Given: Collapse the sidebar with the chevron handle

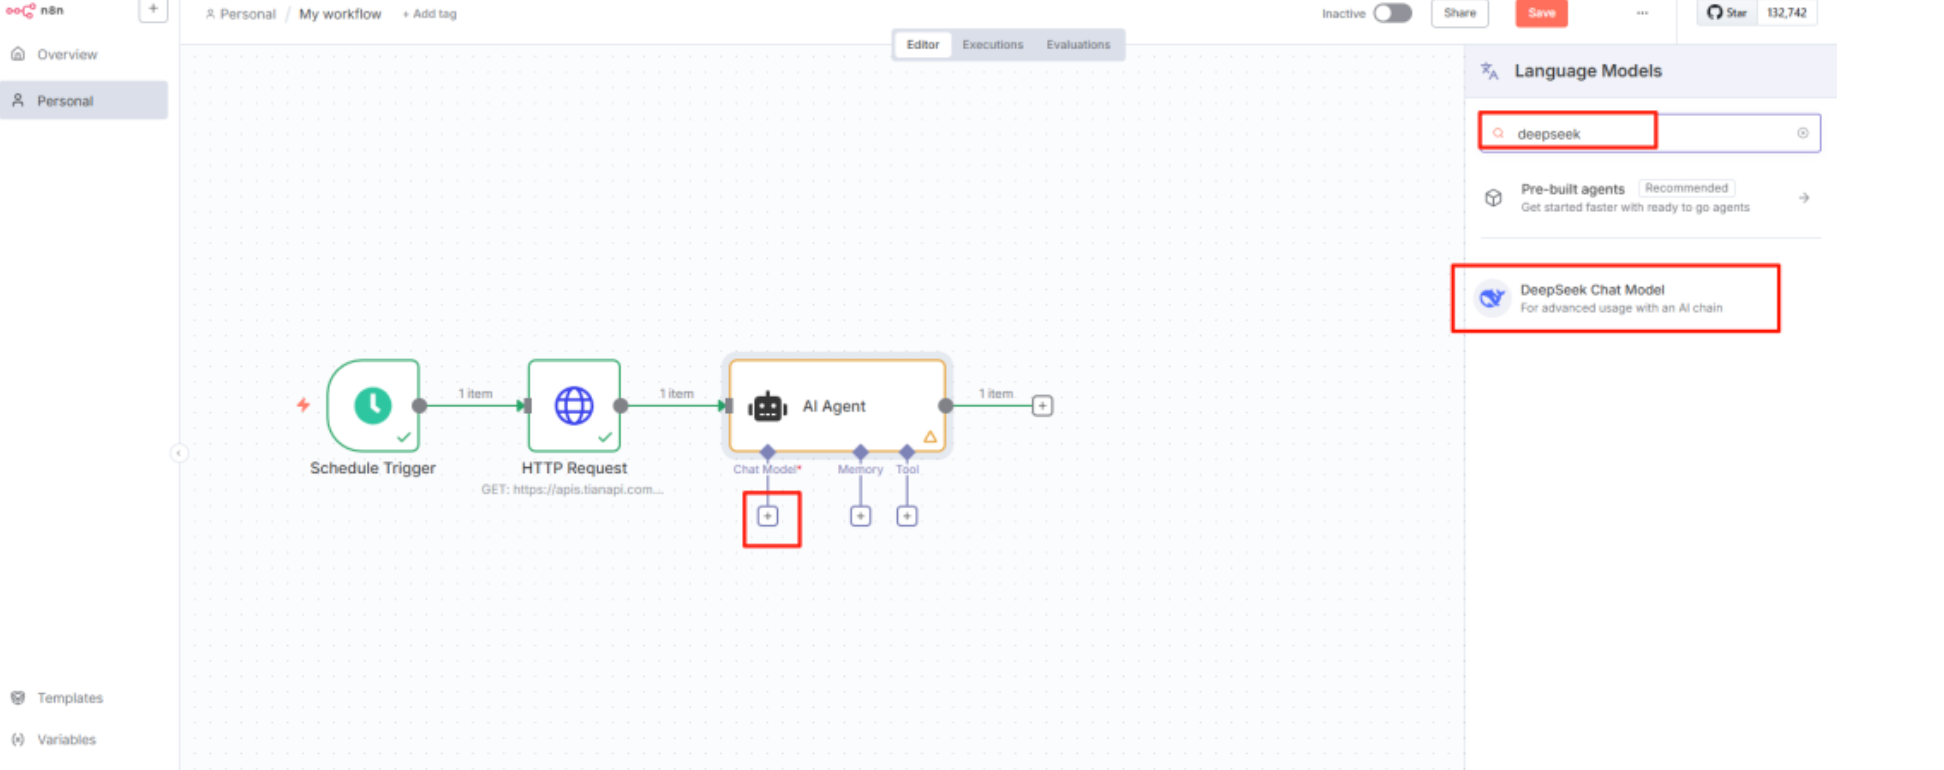Looking at the screenshot, I should [178, 453].
